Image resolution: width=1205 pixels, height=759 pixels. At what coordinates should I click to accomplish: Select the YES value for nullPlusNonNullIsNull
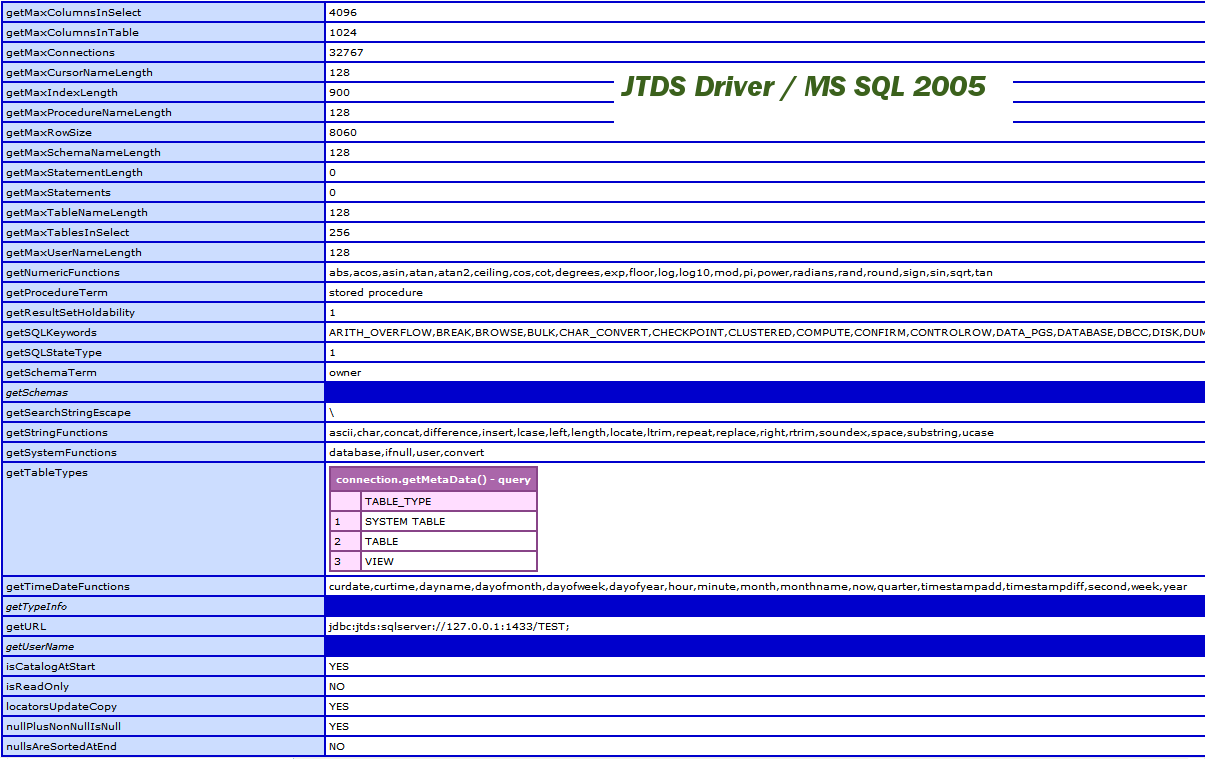[x=339, y=727]
